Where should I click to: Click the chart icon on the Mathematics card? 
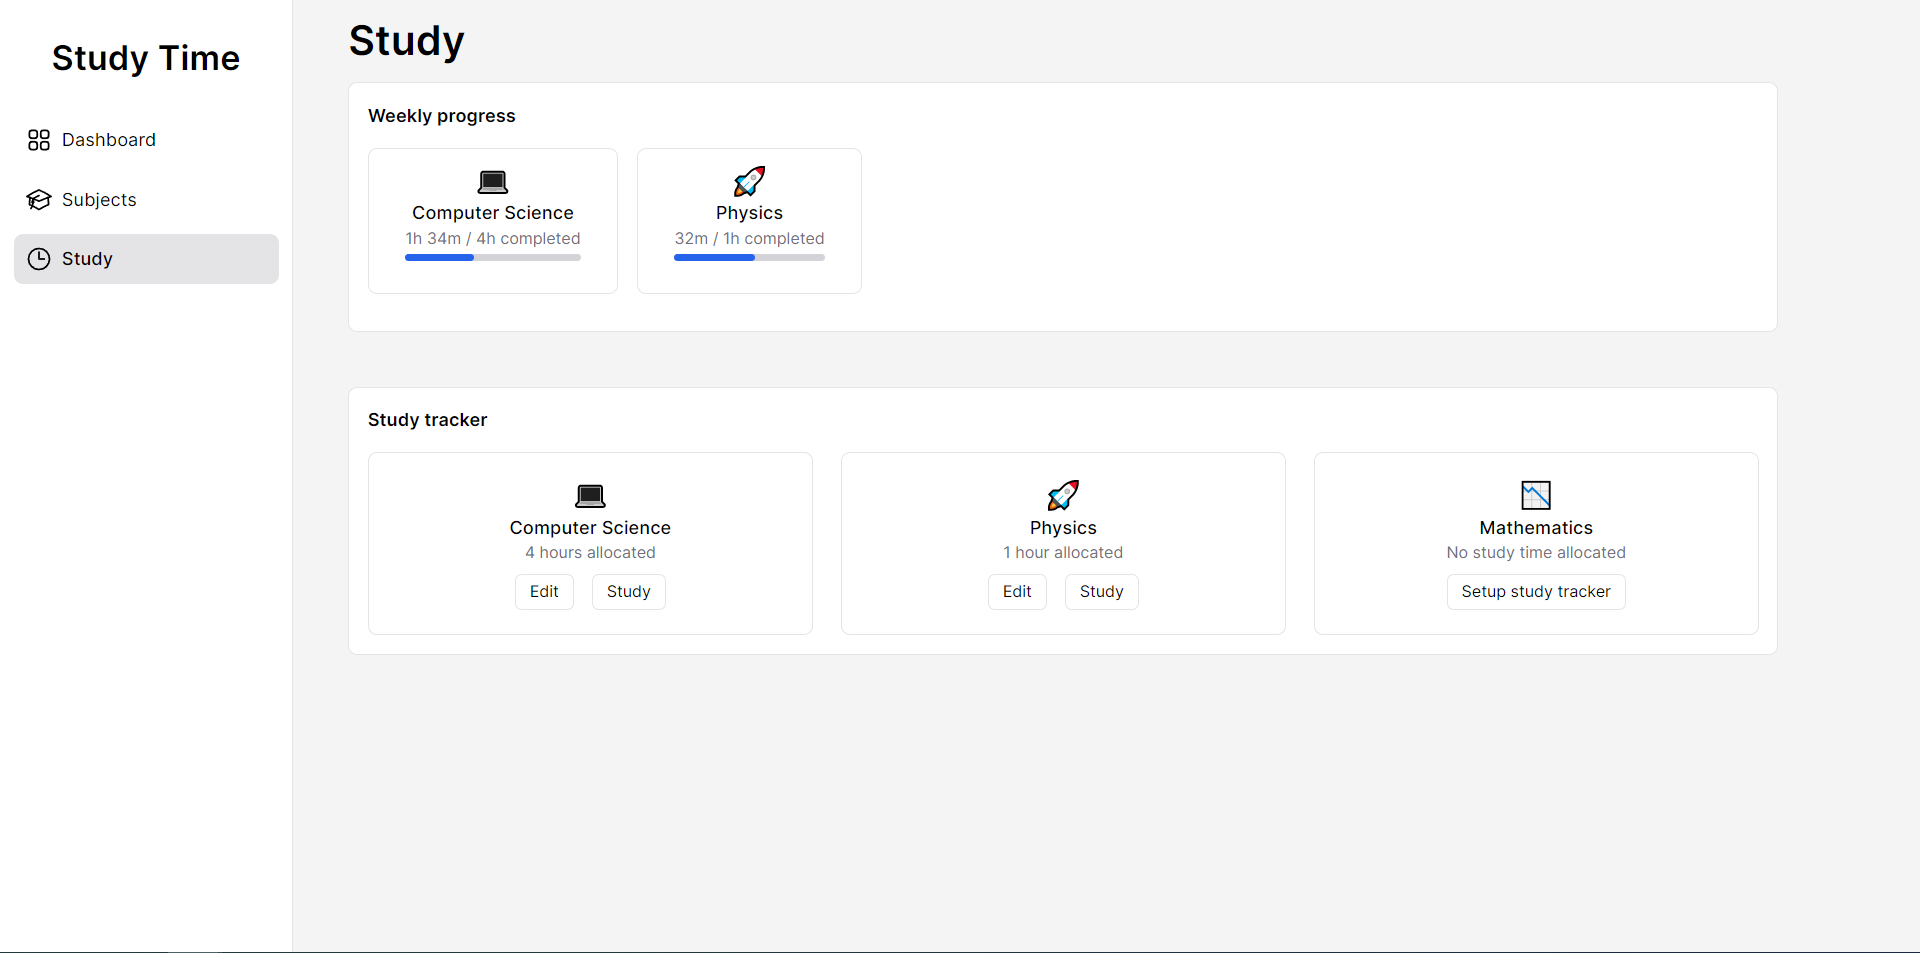[1535, 495]
